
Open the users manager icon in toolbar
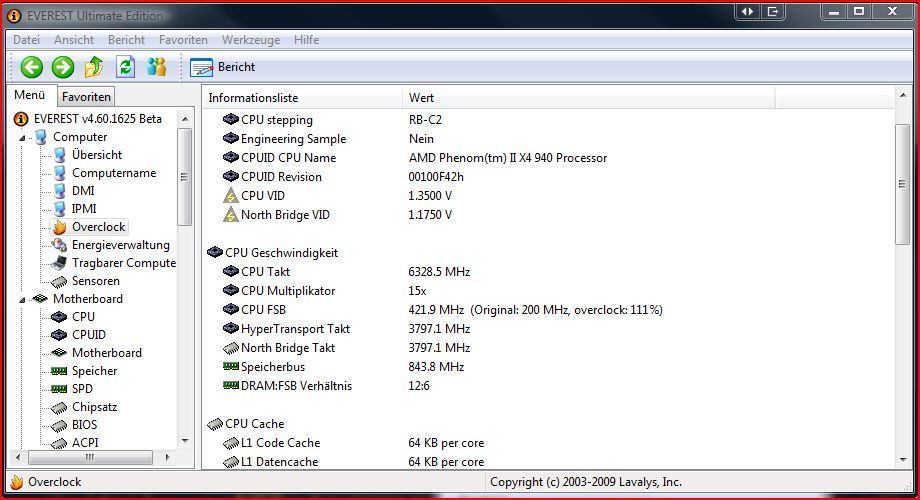click(x=157, y=67)
